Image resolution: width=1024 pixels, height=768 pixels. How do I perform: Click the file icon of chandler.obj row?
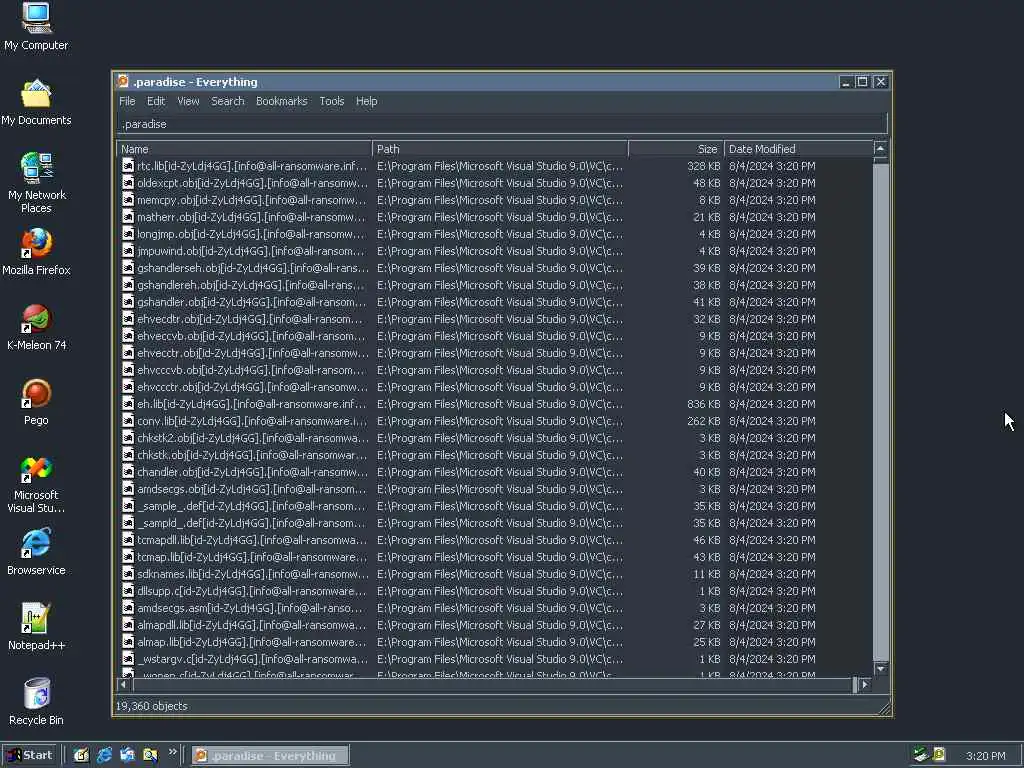pos(128,472)
